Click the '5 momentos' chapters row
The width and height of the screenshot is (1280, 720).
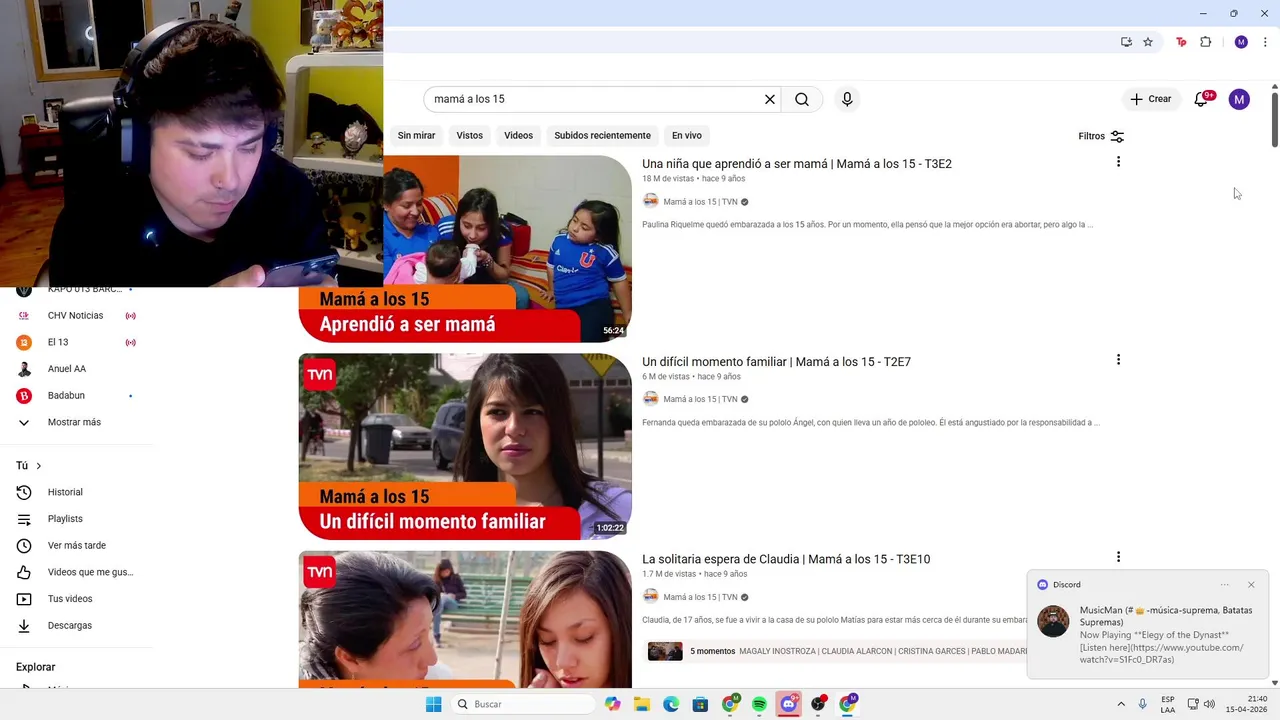(x=837, y=651)
